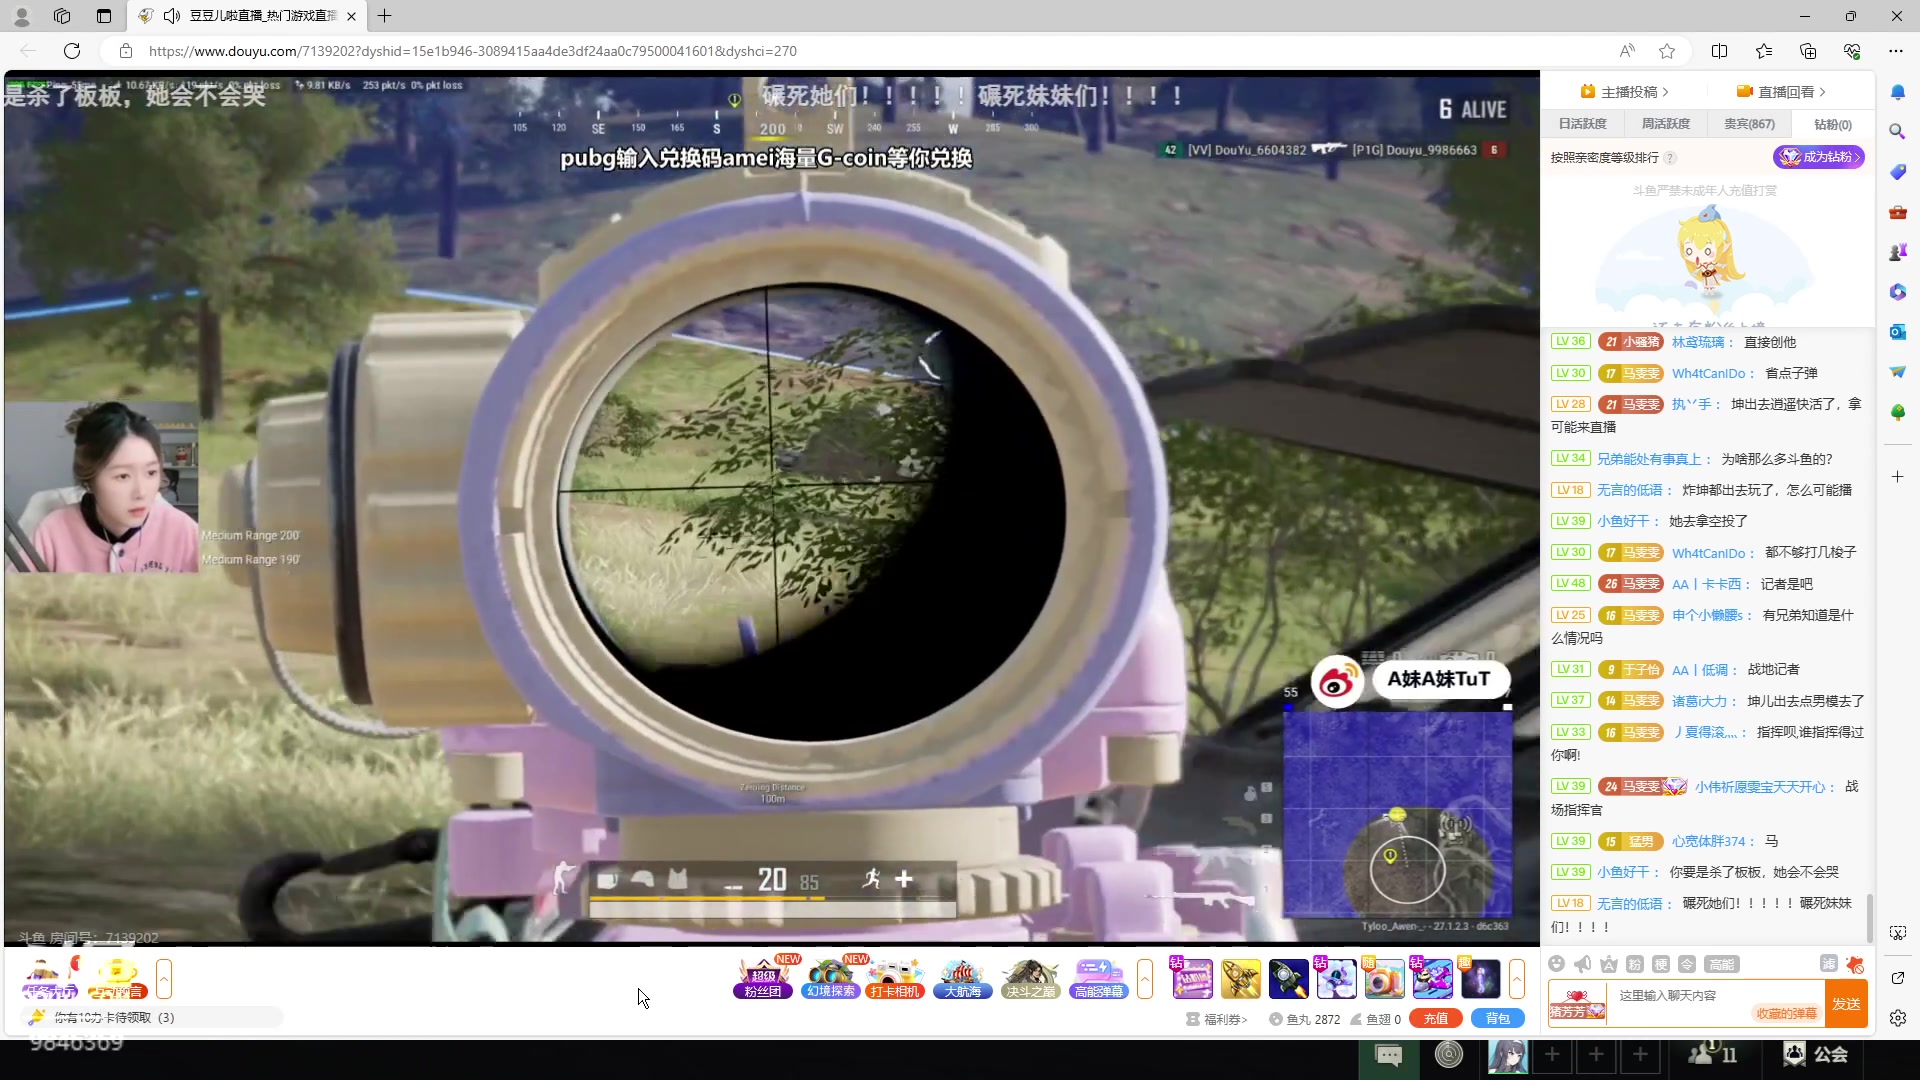
Task: Open the 任务大厅 task hall icon
Action: point(50,979)
